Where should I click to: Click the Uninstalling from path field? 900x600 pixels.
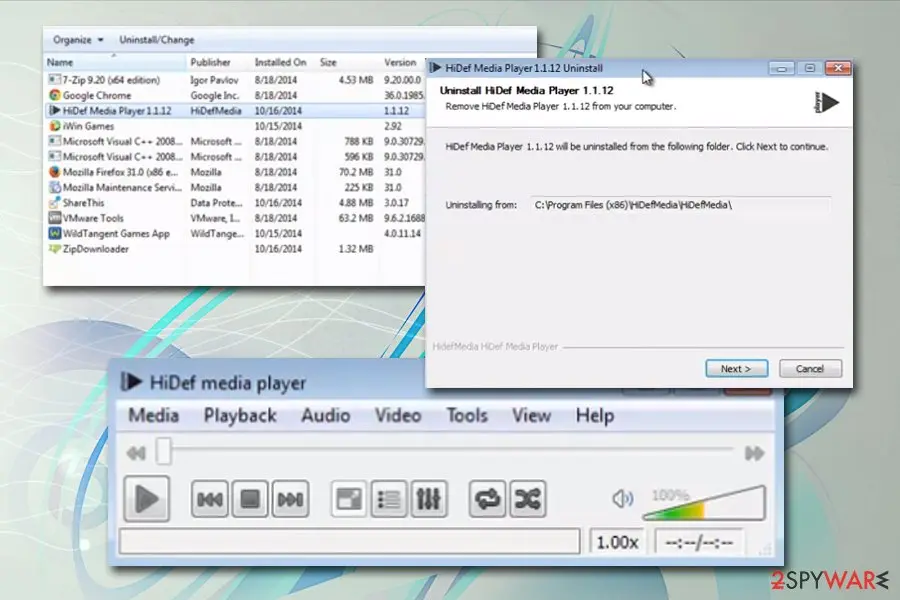click(680, 205)
